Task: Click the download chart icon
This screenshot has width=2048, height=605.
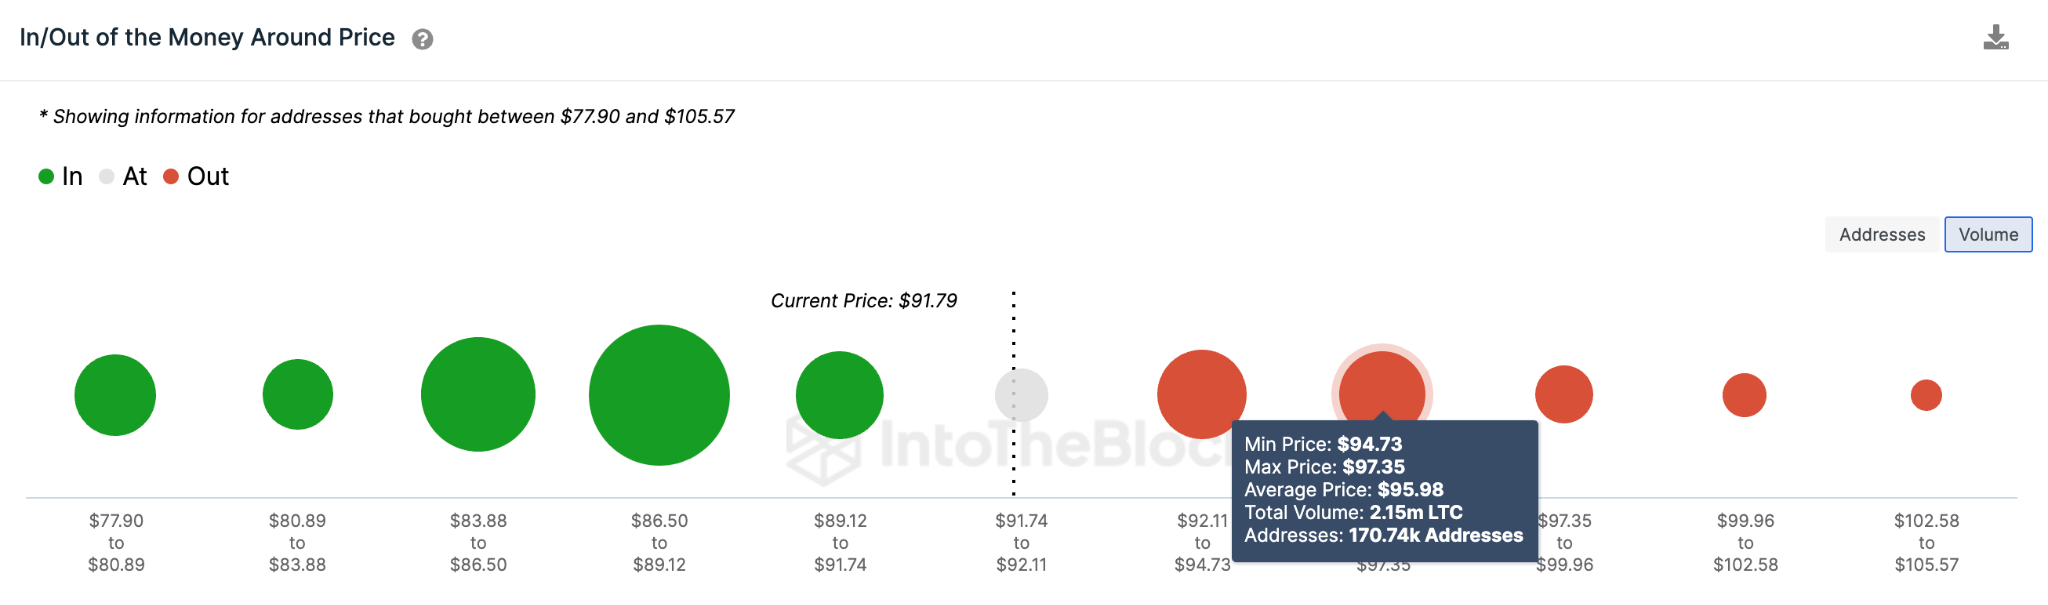Action: click(1995, 38)
